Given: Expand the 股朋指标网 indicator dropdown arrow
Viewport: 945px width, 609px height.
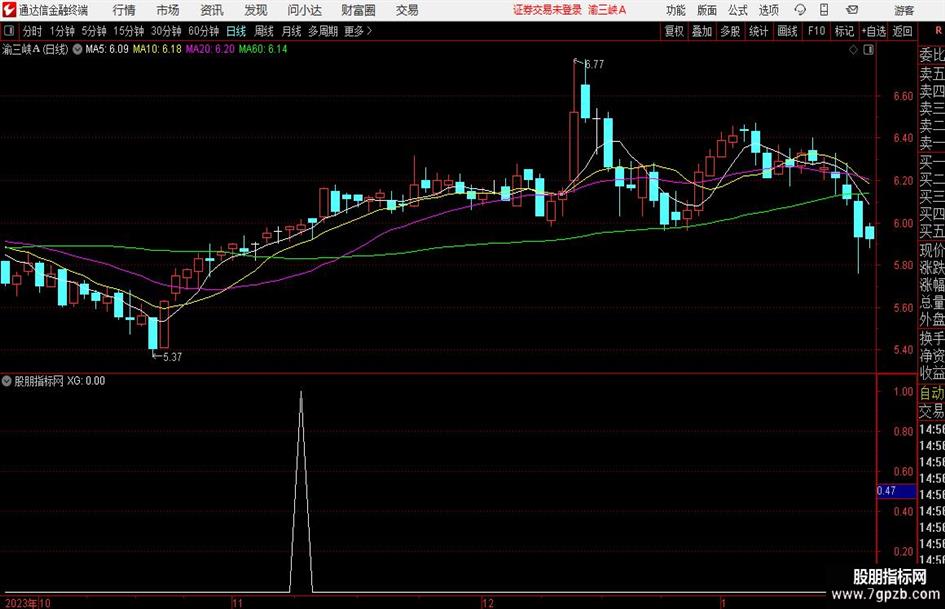Looking at the screenshot, I should pyautogui.click(x=7, y=381).
